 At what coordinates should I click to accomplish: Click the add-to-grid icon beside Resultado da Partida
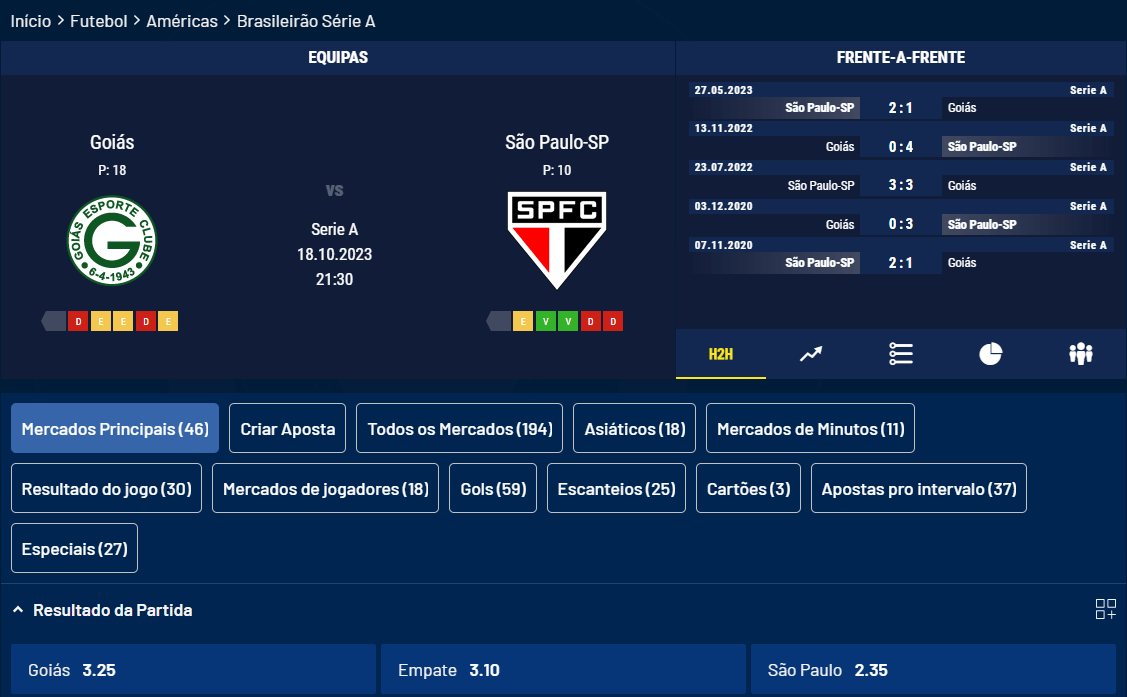pos(1105,609)
